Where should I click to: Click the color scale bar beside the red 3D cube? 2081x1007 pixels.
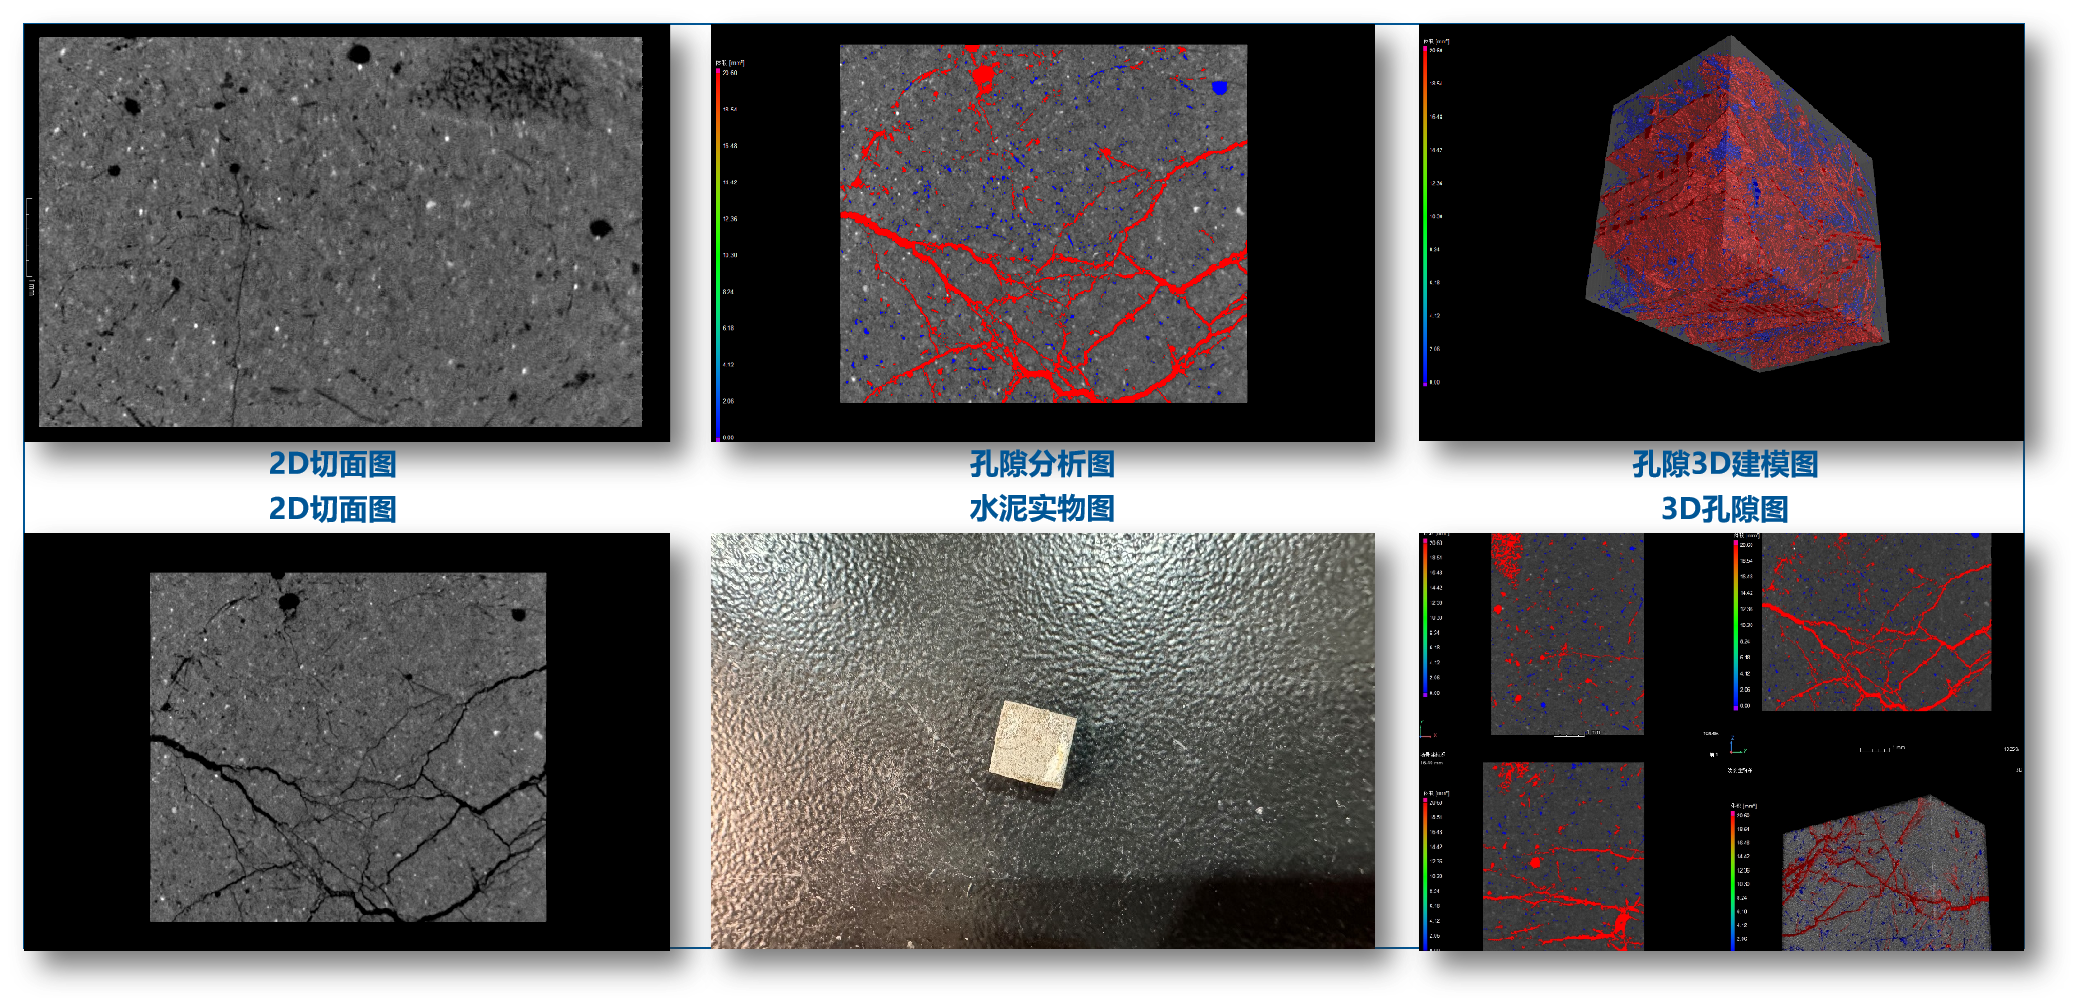(x=1426, y=215)
